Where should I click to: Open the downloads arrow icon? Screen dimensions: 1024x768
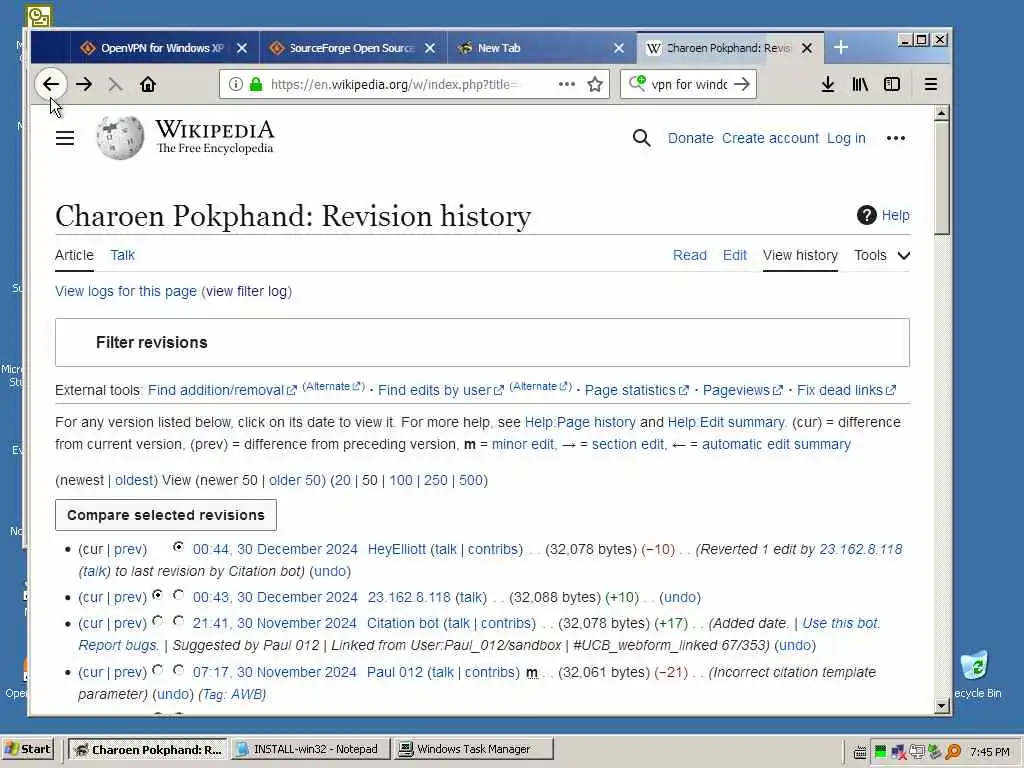[x=827, y=84]
